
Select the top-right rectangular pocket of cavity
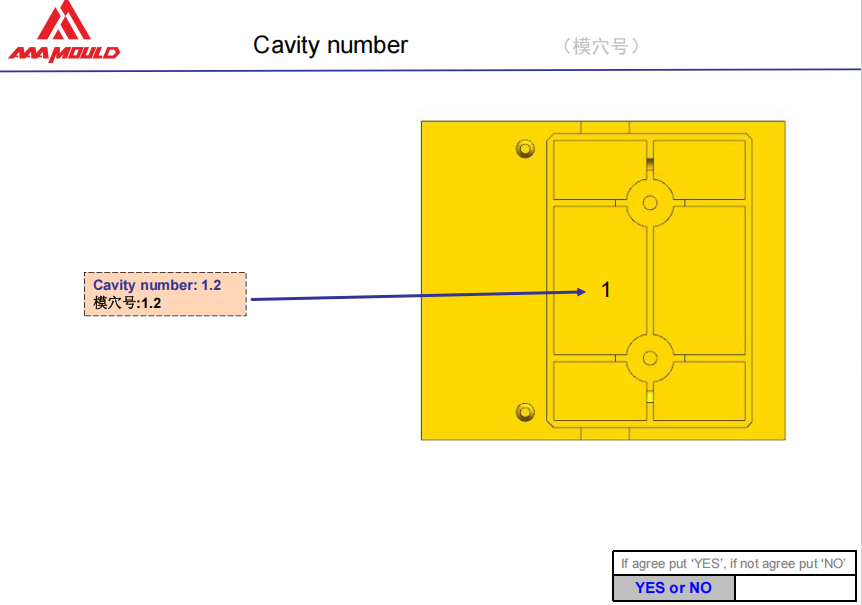click(x=700, y=168)
